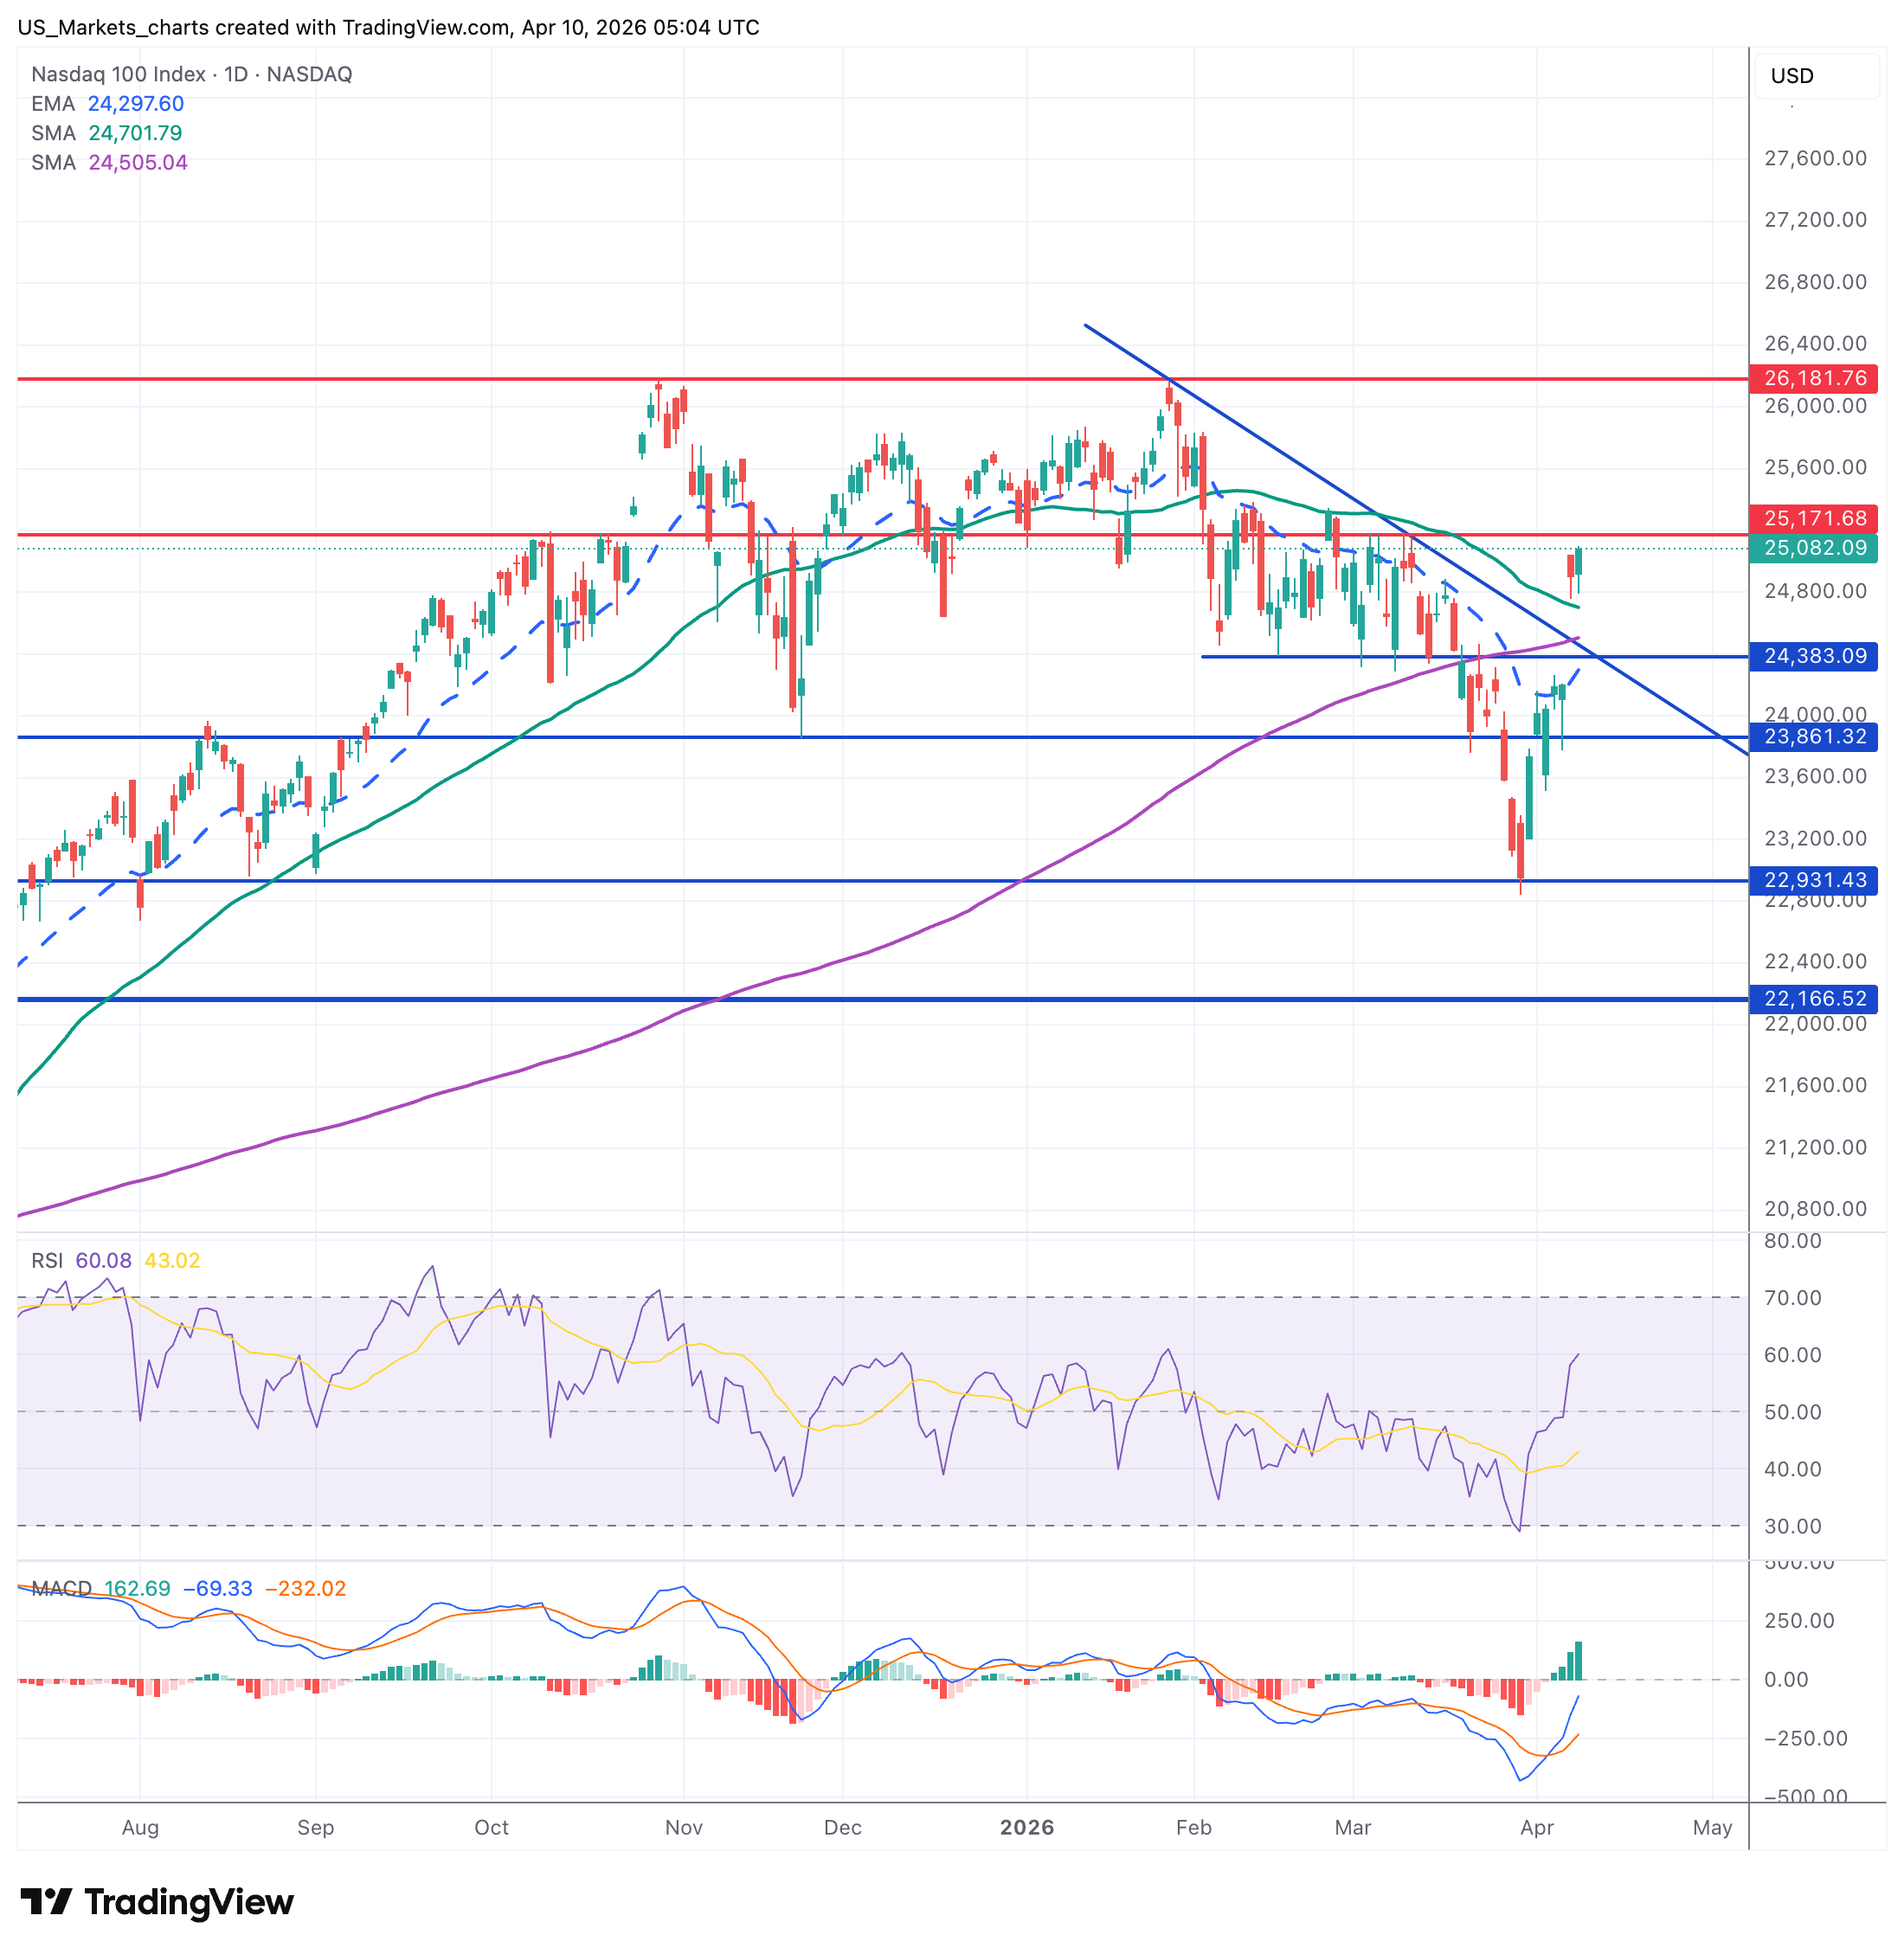Click the RSI indicator legend label
Image resolution: width=1904 pixels, height=1954 pixels.
[47, 1260]
